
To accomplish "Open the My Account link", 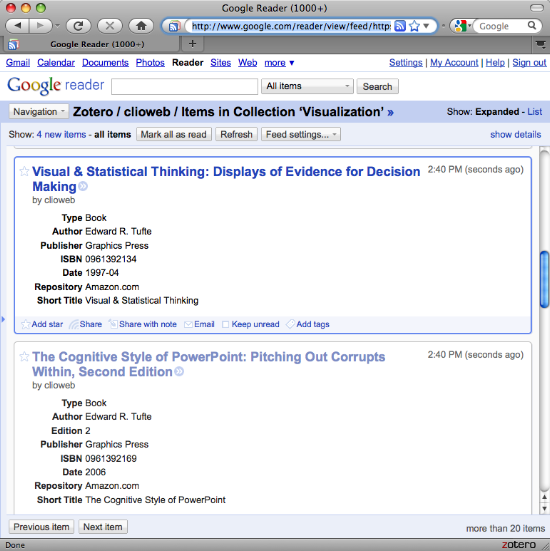I will pyautogui.click(x=454, y=63).
